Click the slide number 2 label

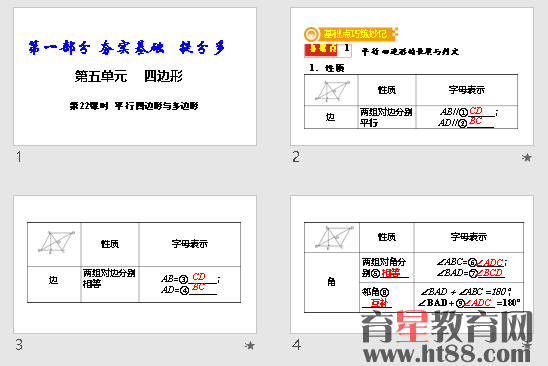(296, 157)
